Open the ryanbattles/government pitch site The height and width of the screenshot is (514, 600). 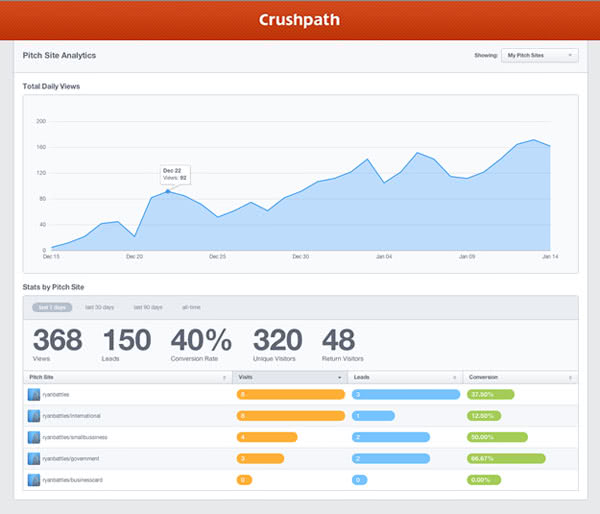click(x=71, y=459)
